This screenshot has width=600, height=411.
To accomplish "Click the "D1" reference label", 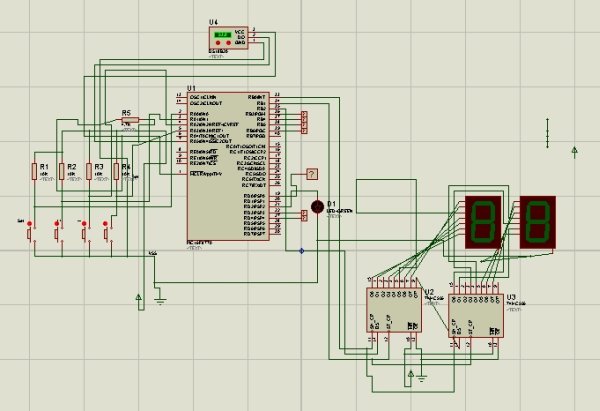I will (x=331, y=204).
